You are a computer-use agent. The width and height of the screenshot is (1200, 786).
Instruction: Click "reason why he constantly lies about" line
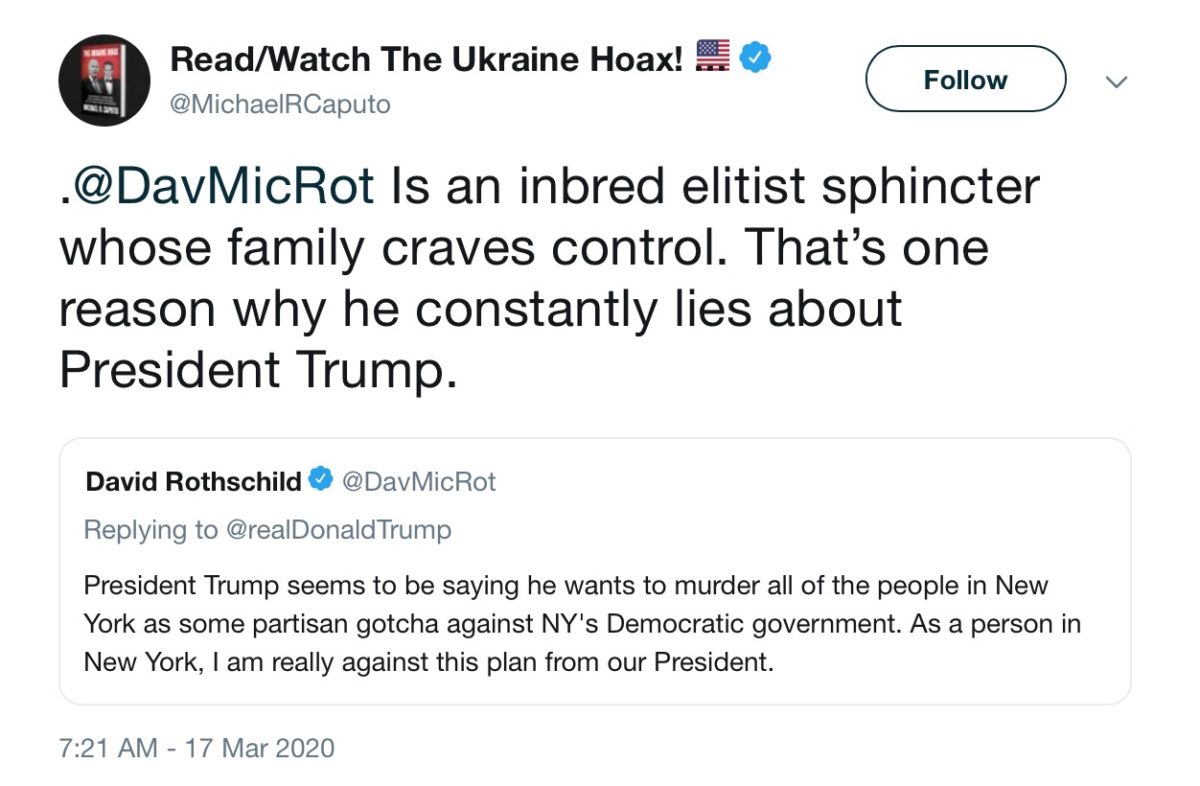480,308
